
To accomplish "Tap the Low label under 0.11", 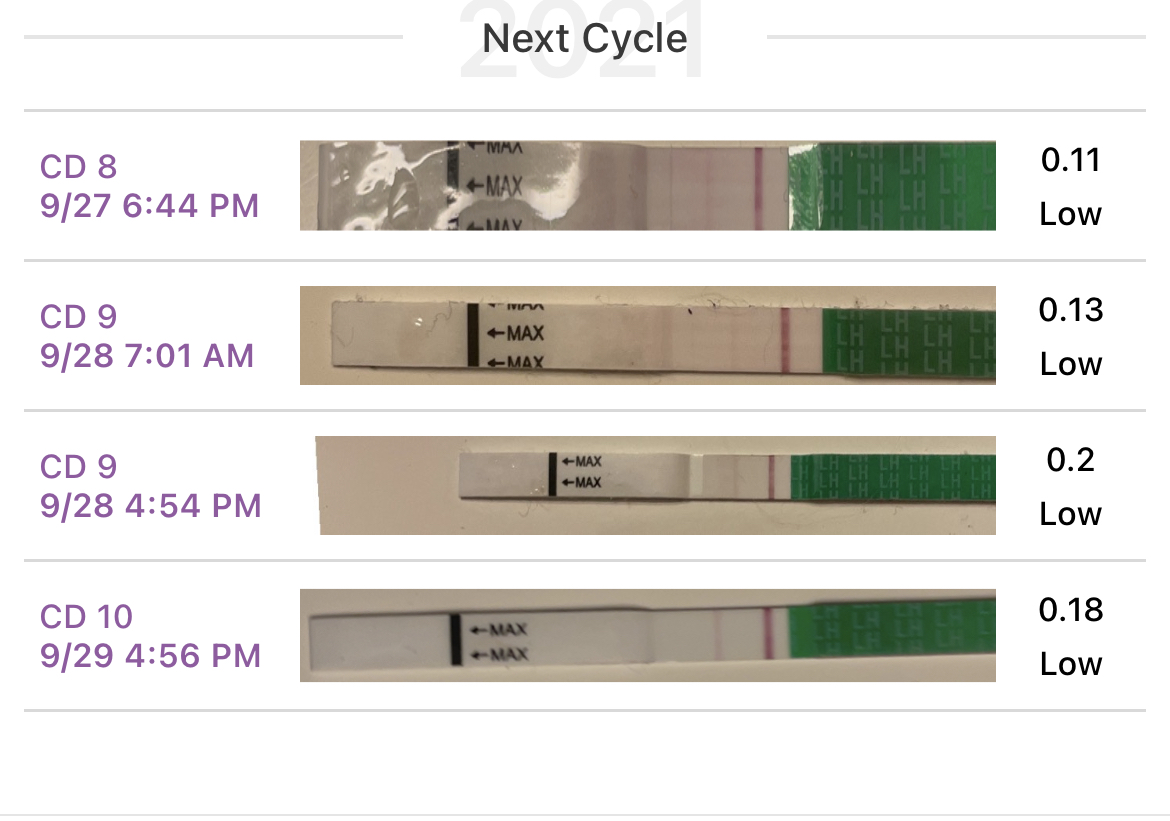I will (1071, 214).
